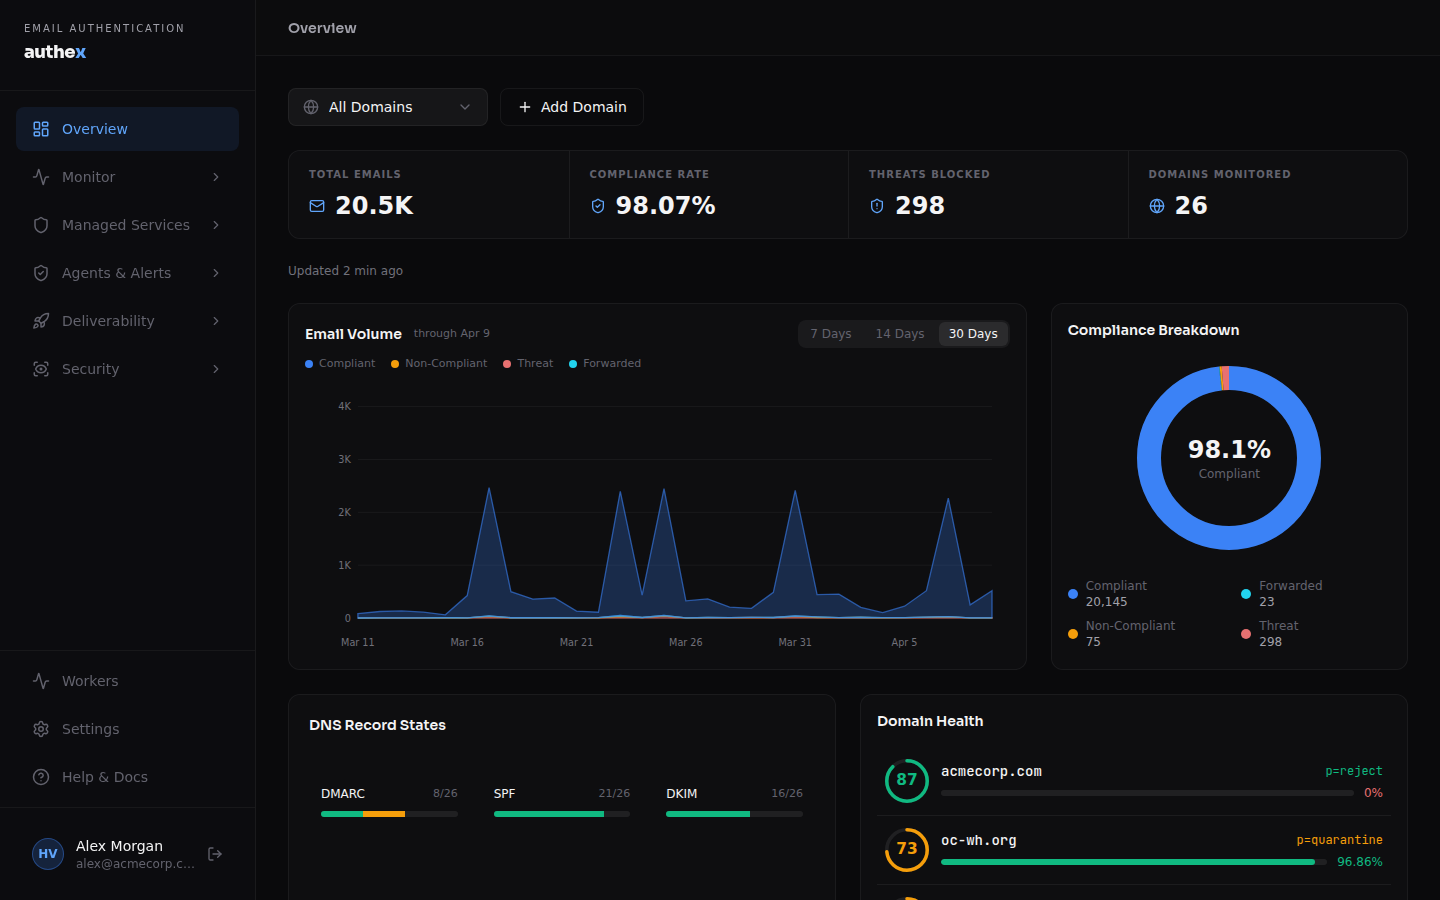Click the SPF progress bar
This screenshot has width=1440, height=900.
click(562, 814)
